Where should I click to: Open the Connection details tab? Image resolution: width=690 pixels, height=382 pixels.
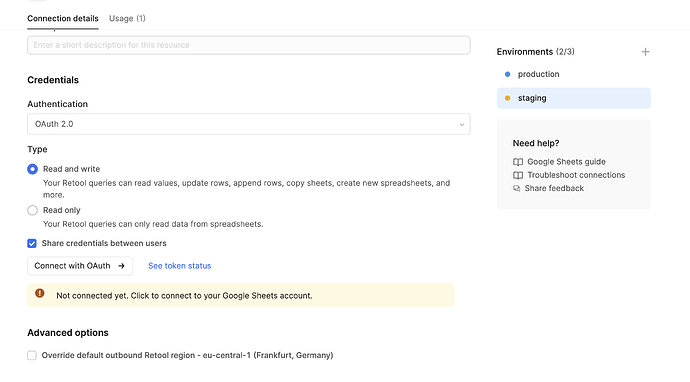click(63, 18)
